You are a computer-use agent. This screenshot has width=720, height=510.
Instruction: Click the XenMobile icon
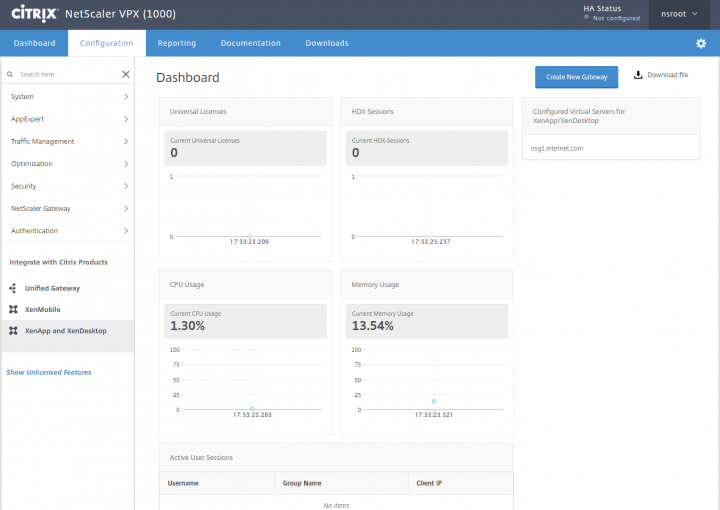(x=13, y=309)
